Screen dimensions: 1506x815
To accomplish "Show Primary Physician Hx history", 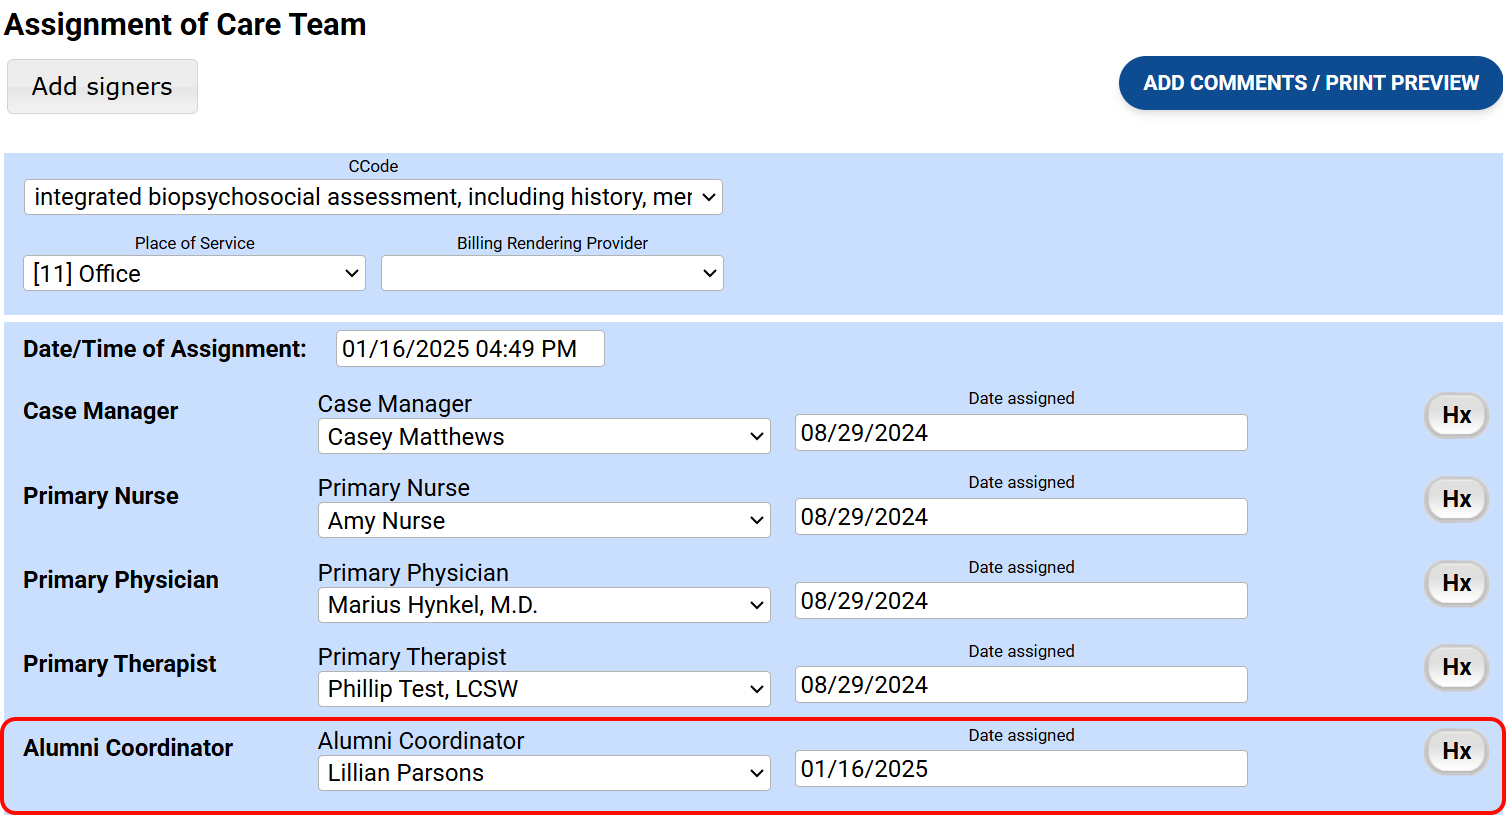I will point(1456,583).
